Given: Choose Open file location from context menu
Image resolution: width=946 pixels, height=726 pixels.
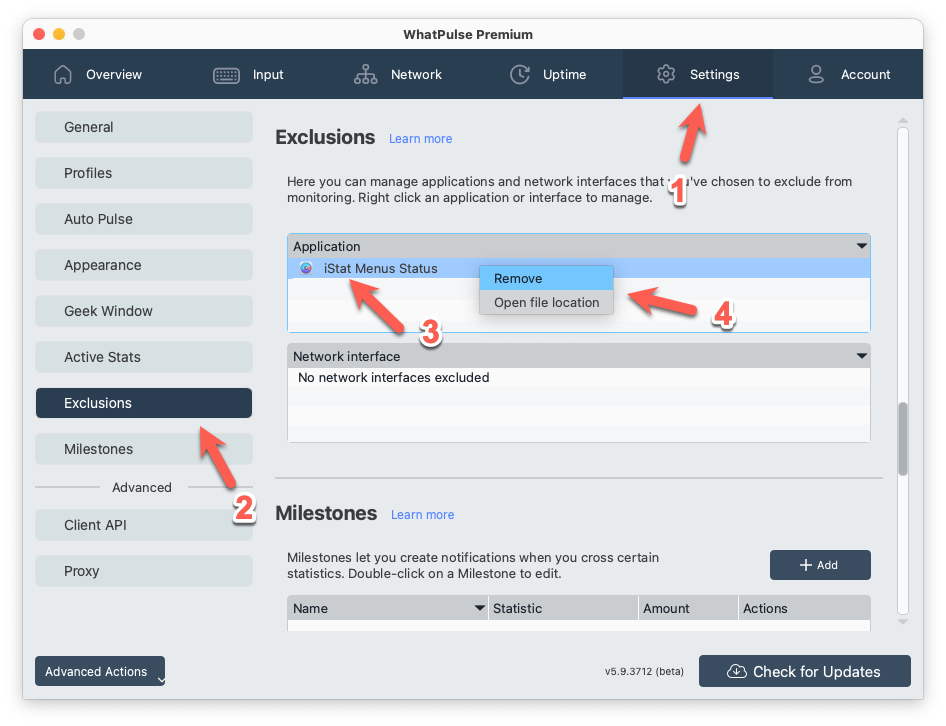Looking at the screenshot, I should [547, 302].
